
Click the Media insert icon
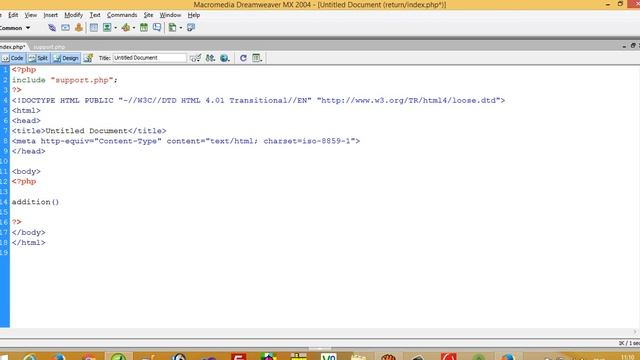(126, 28)
